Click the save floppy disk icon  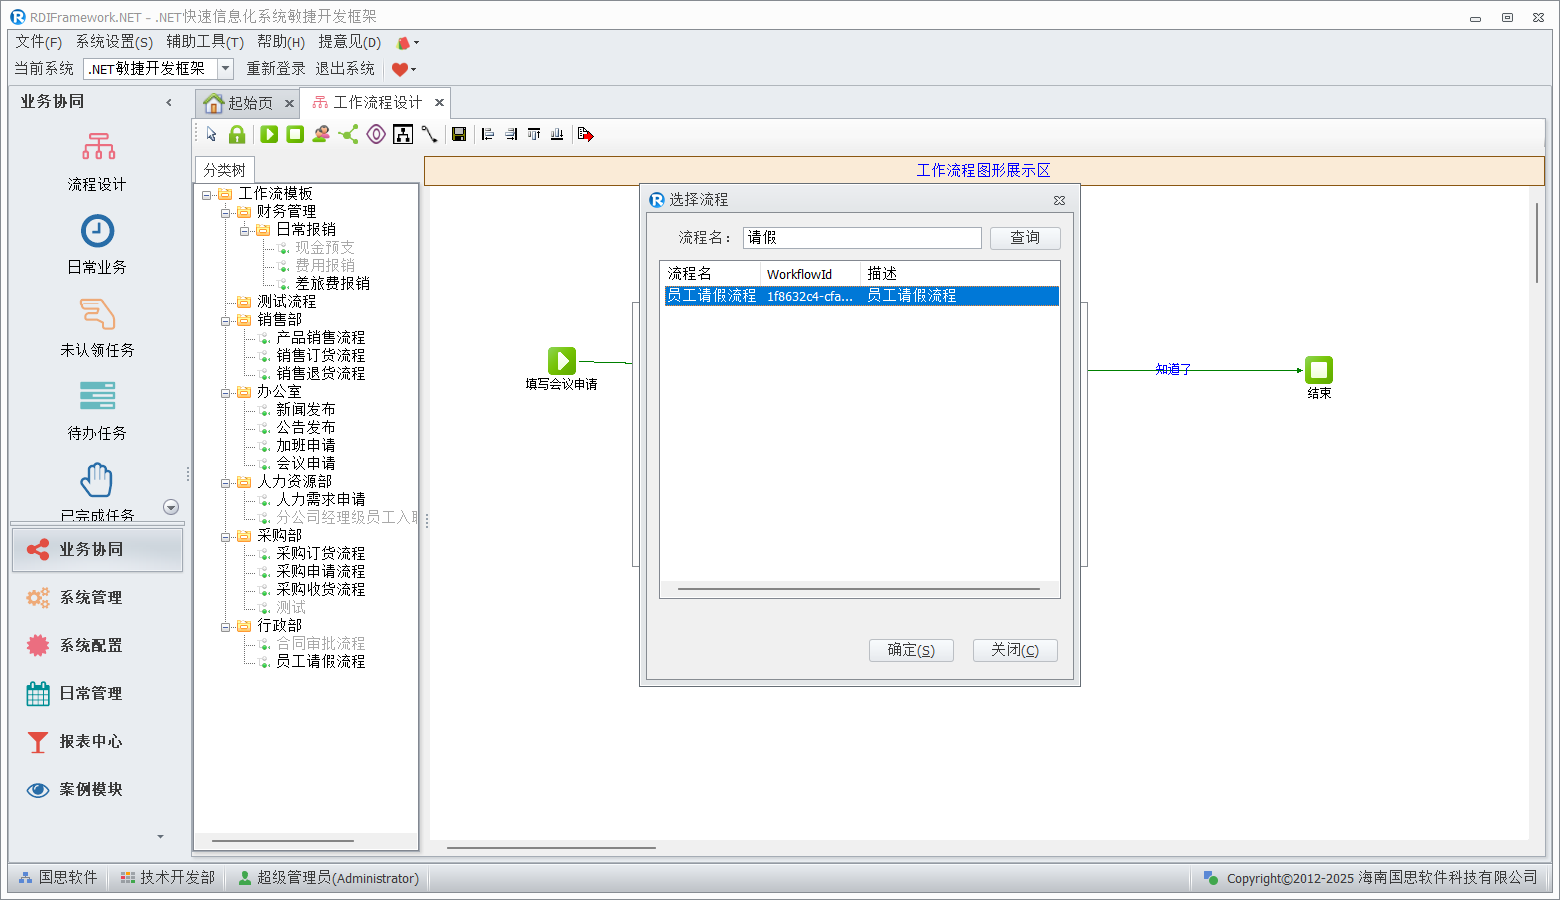point(459,134)
